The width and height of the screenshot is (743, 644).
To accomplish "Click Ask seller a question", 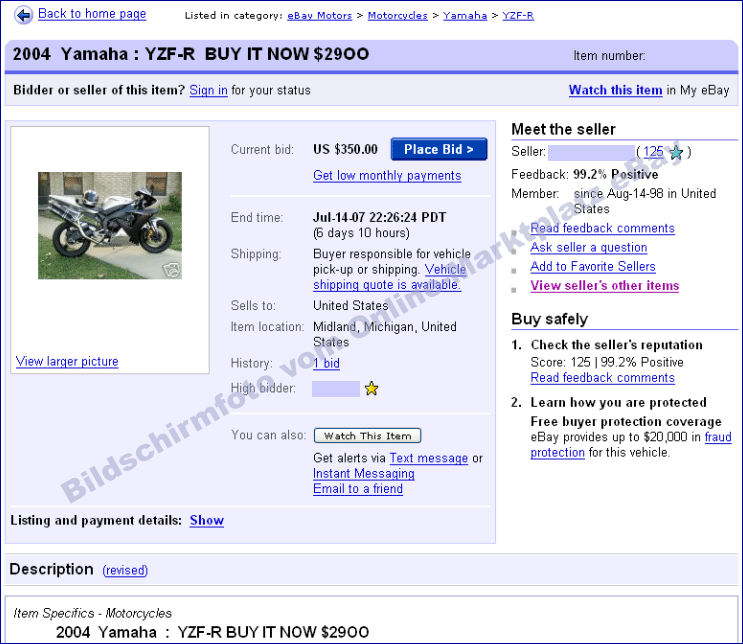I will point(589,247).
